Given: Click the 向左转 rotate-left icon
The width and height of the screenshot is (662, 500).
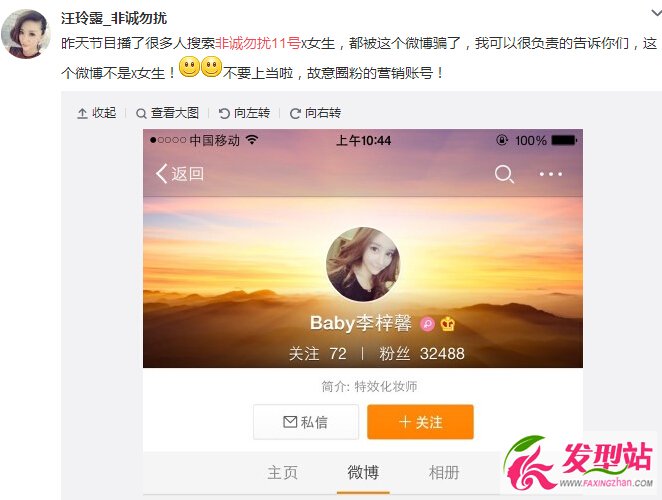Looking at the screenshot, I should point(224,113).
